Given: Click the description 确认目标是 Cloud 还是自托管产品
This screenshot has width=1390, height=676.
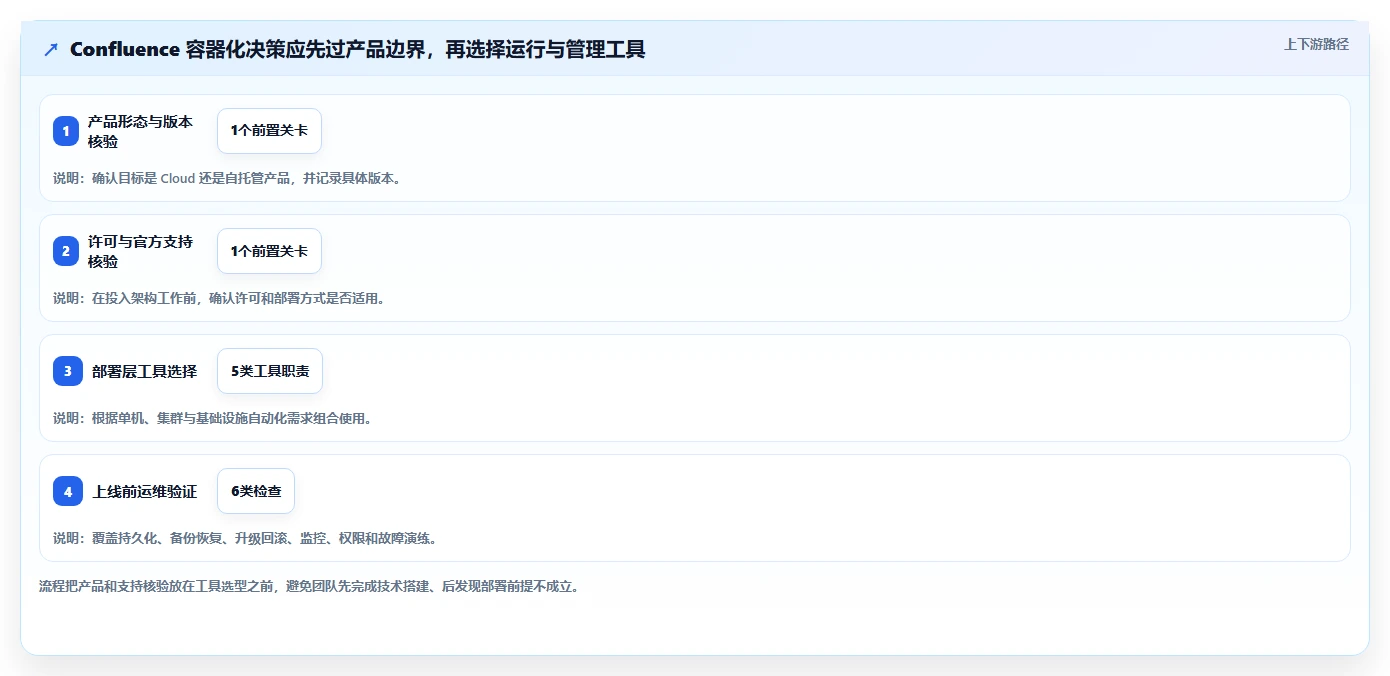Looking at the screenshot, I should coord(227,178).
